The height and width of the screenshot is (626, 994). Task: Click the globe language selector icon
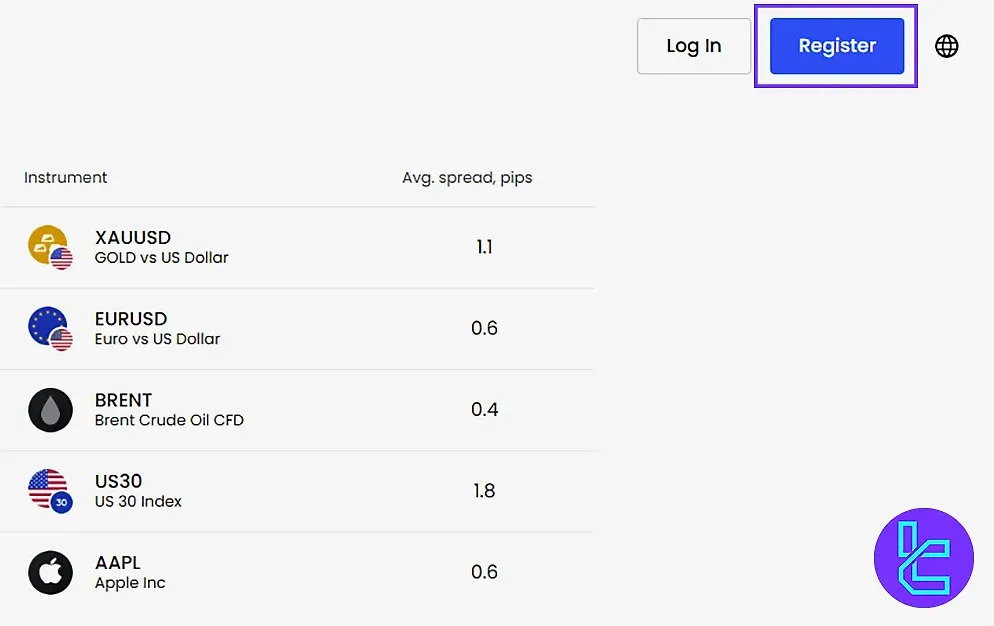point(946,46)
